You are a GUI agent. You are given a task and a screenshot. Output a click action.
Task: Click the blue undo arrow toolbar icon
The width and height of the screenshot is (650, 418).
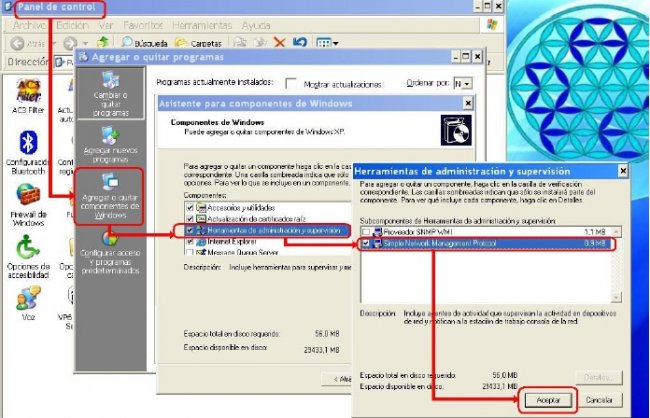[300, 42]
